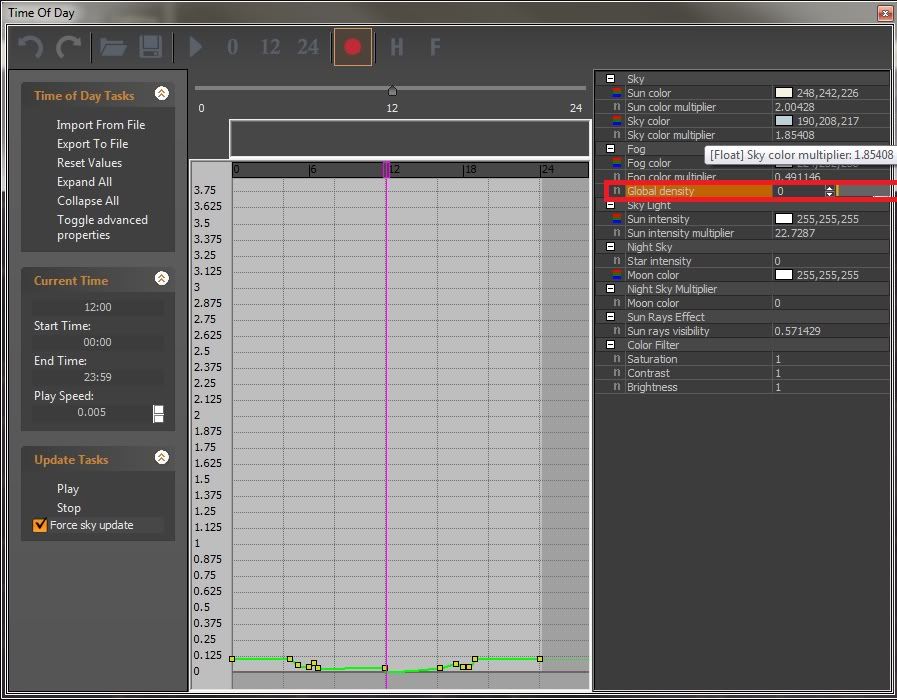Select the Sun rays visibility row
This screenshot has width=897, height=700.
(x=743, y=331)
